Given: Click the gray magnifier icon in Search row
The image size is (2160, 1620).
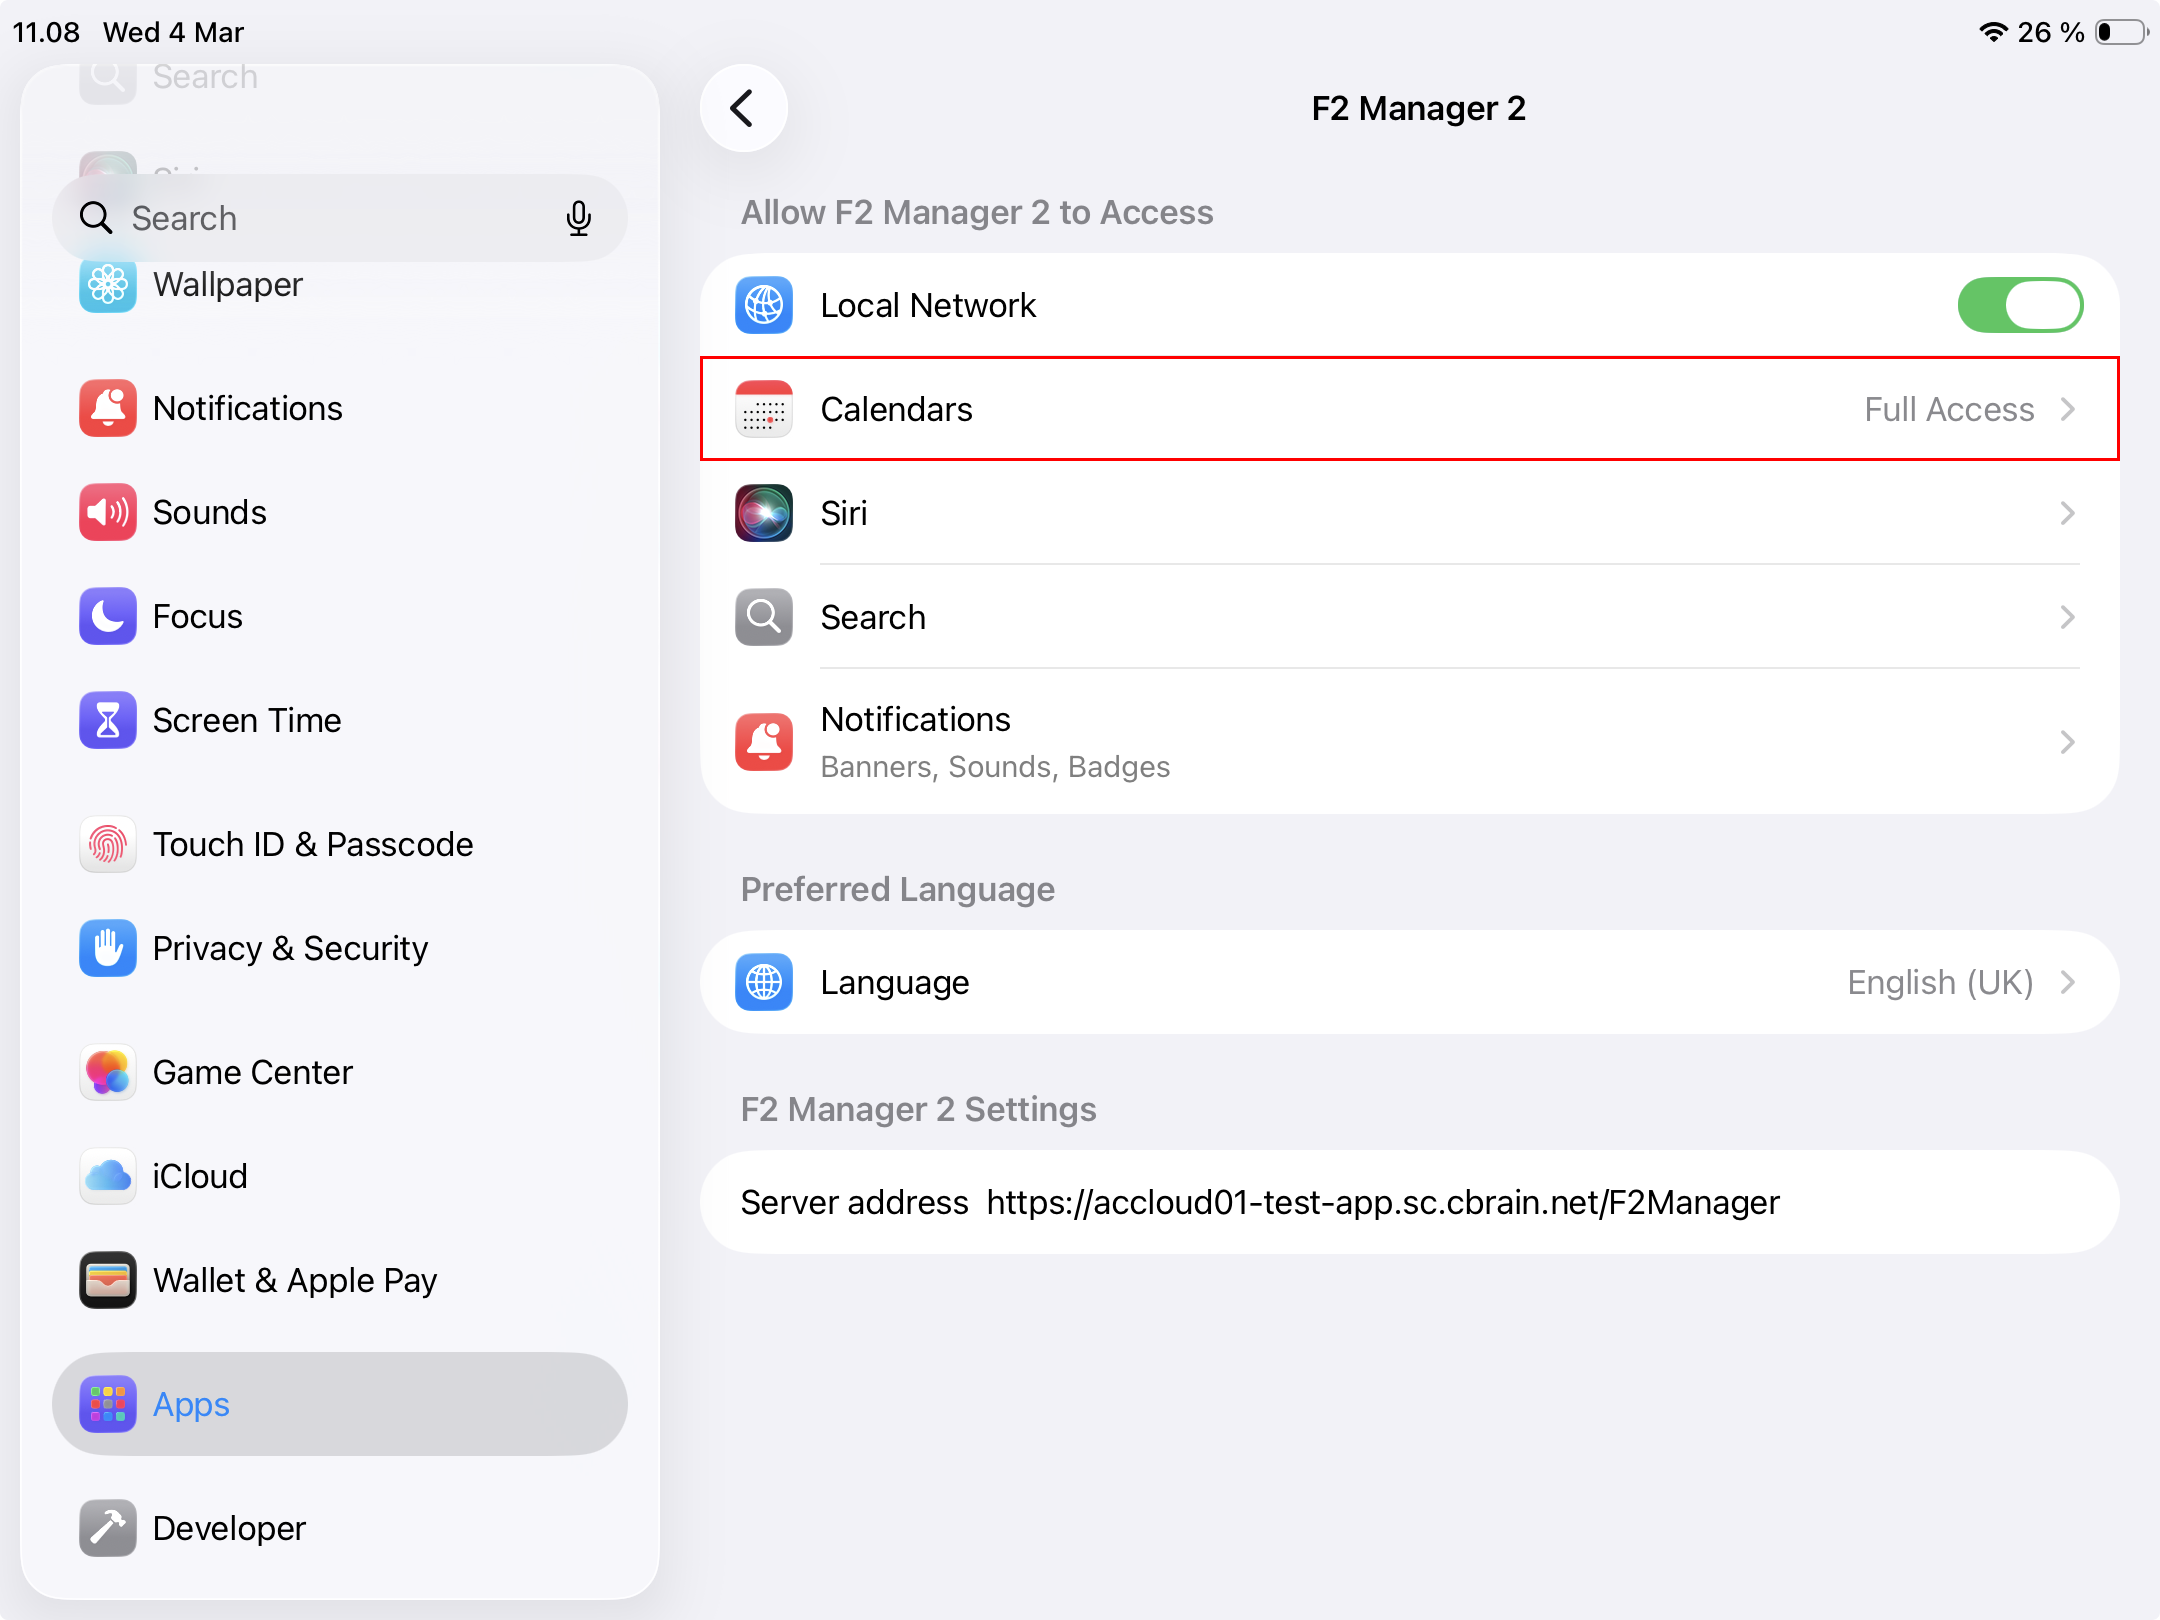Looking at the screenshot, I should pos(764,617).
